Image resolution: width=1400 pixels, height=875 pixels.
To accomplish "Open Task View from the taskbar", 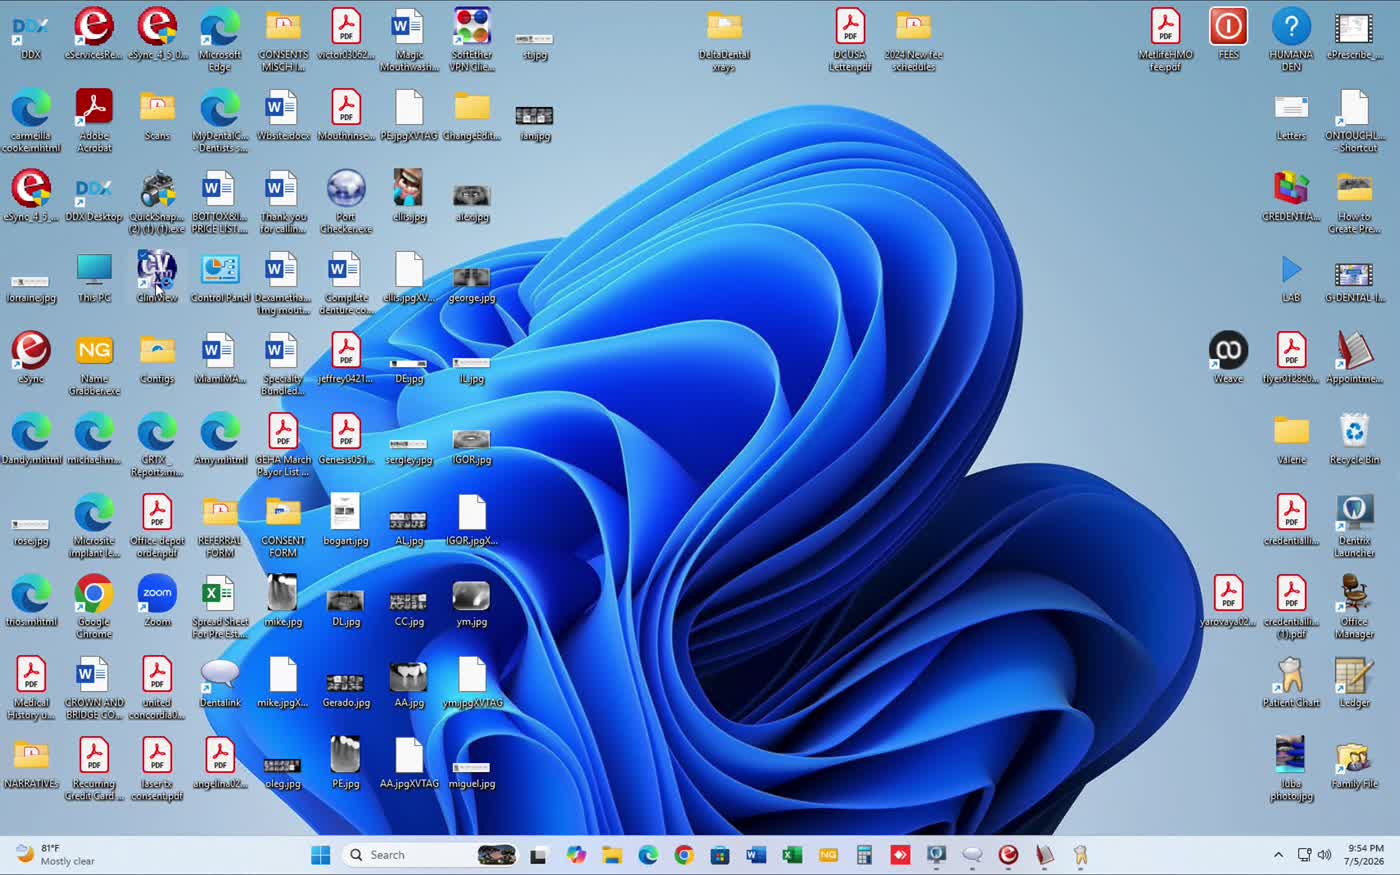I will [x=539, y=855].
